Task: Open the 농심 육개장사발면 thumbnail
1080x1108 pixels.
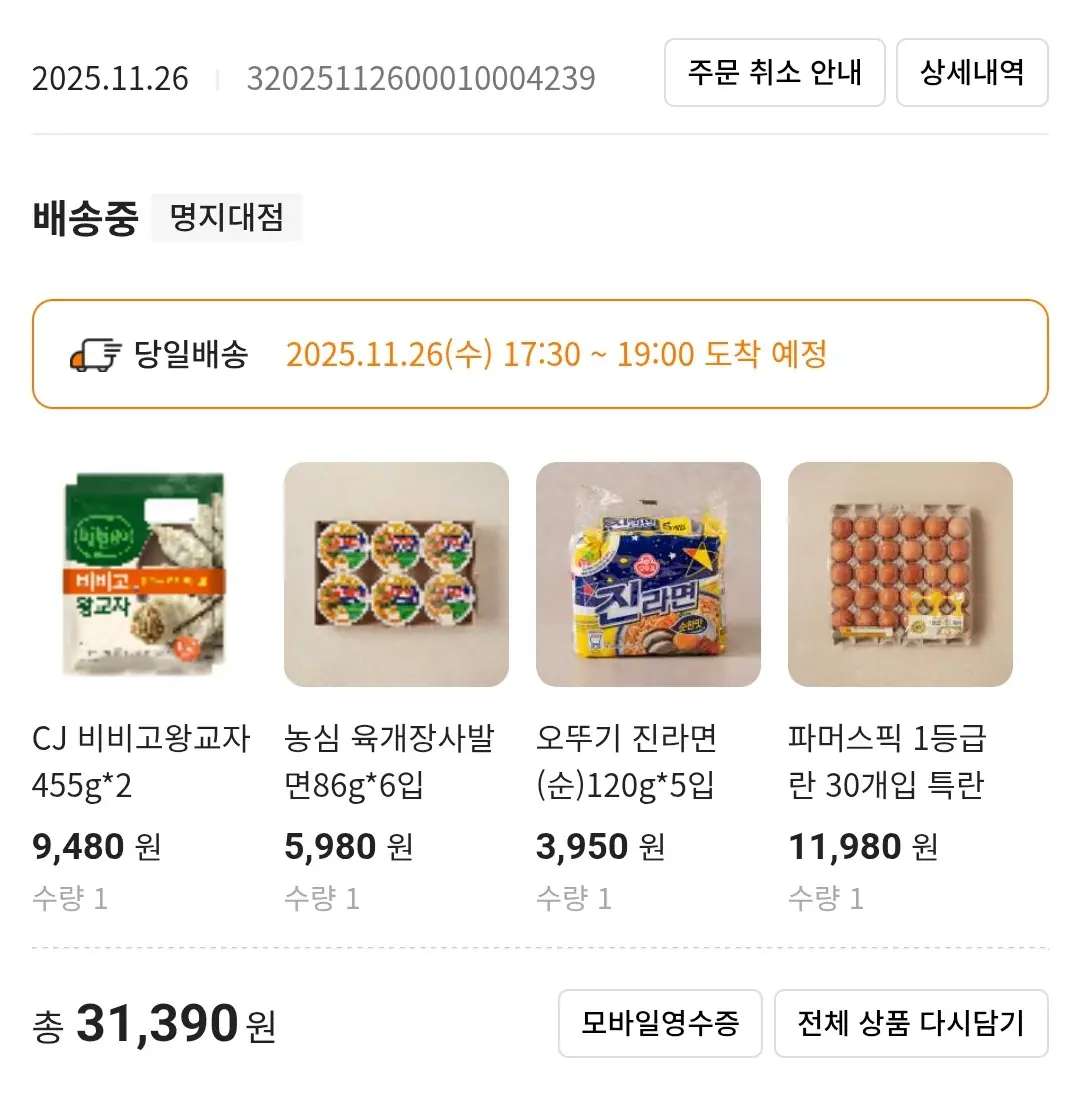Action: (396, 574)
